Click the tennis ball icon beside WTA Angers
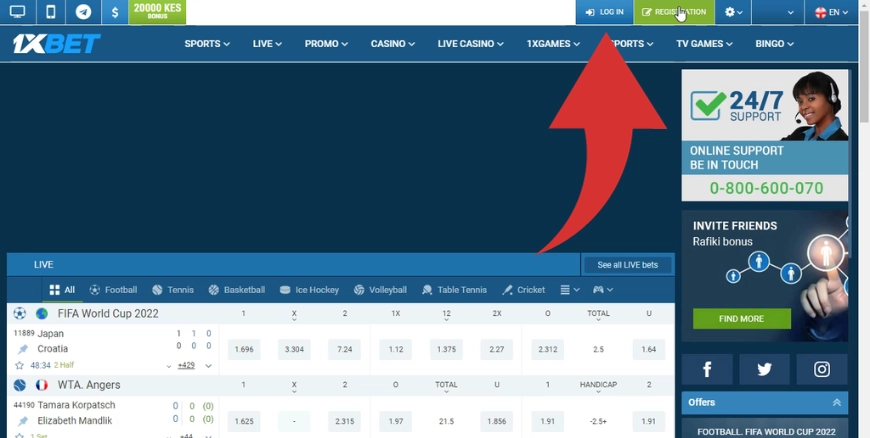870x438 pixels. click(x=19, y=385)
